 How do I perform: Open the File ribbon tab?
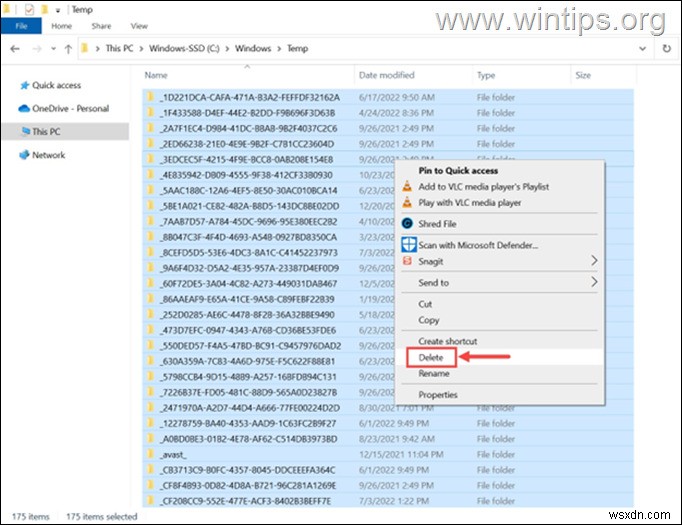pos(21,26)
